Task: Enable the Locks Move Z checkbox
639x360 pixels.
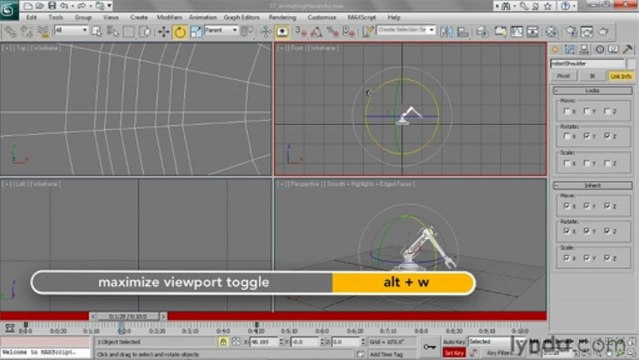Action: [607, 111]
